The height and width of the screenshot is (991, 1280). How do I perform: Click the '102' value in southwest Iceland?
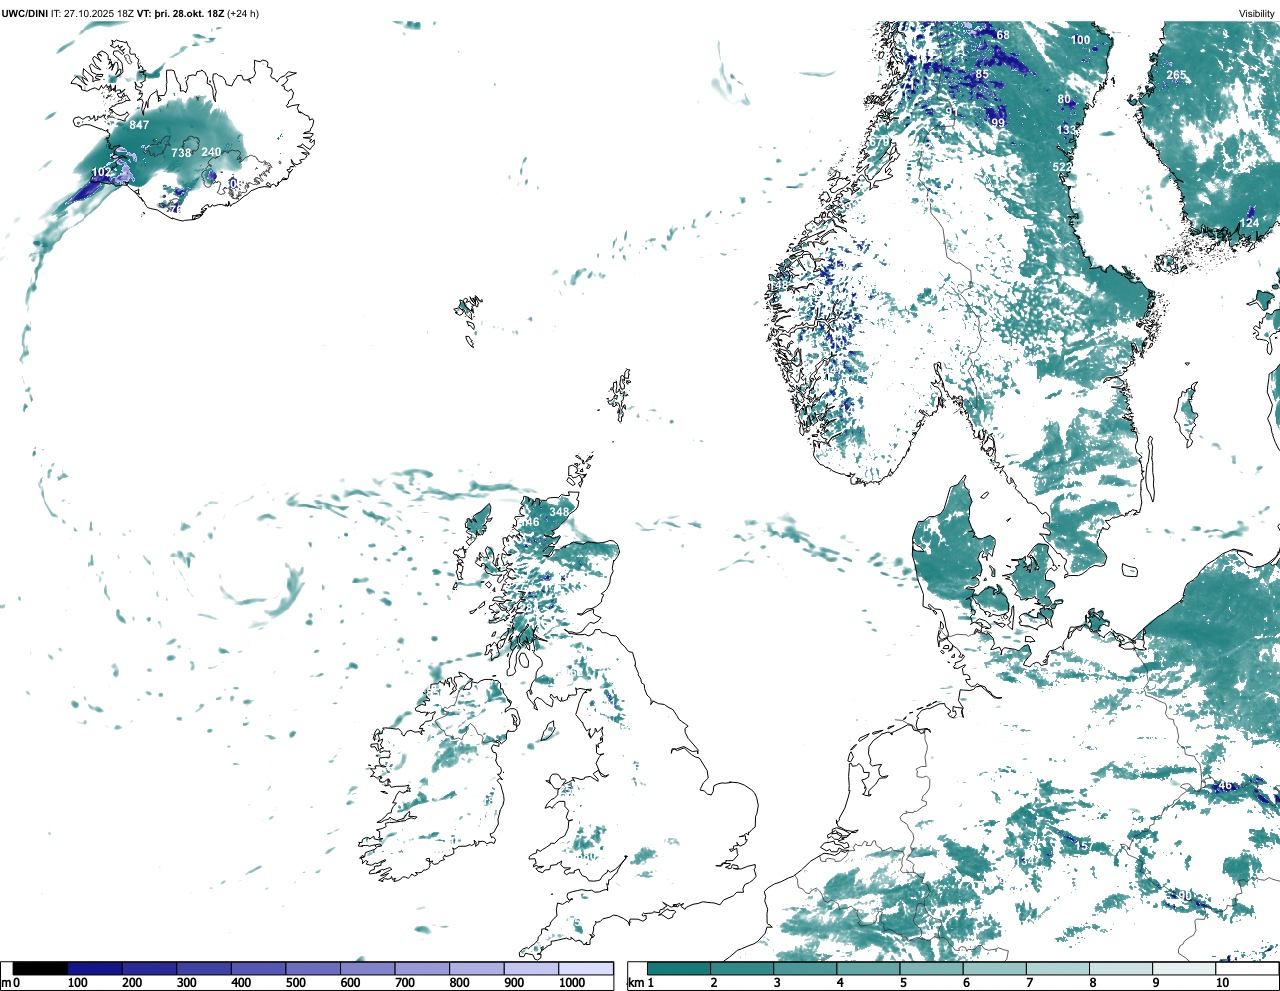[x=101, y=172]
